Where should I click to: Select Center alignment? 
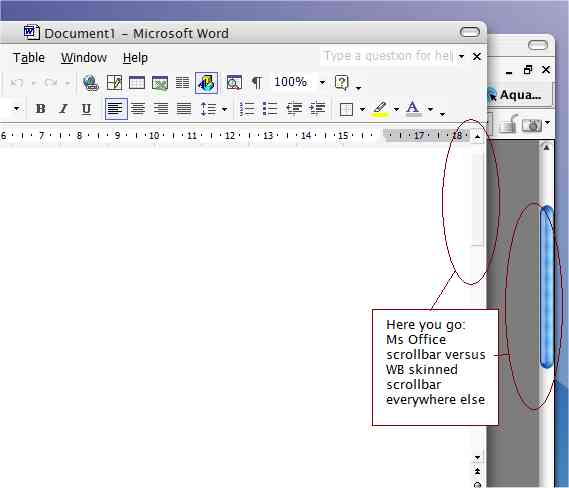click(138, 108)
